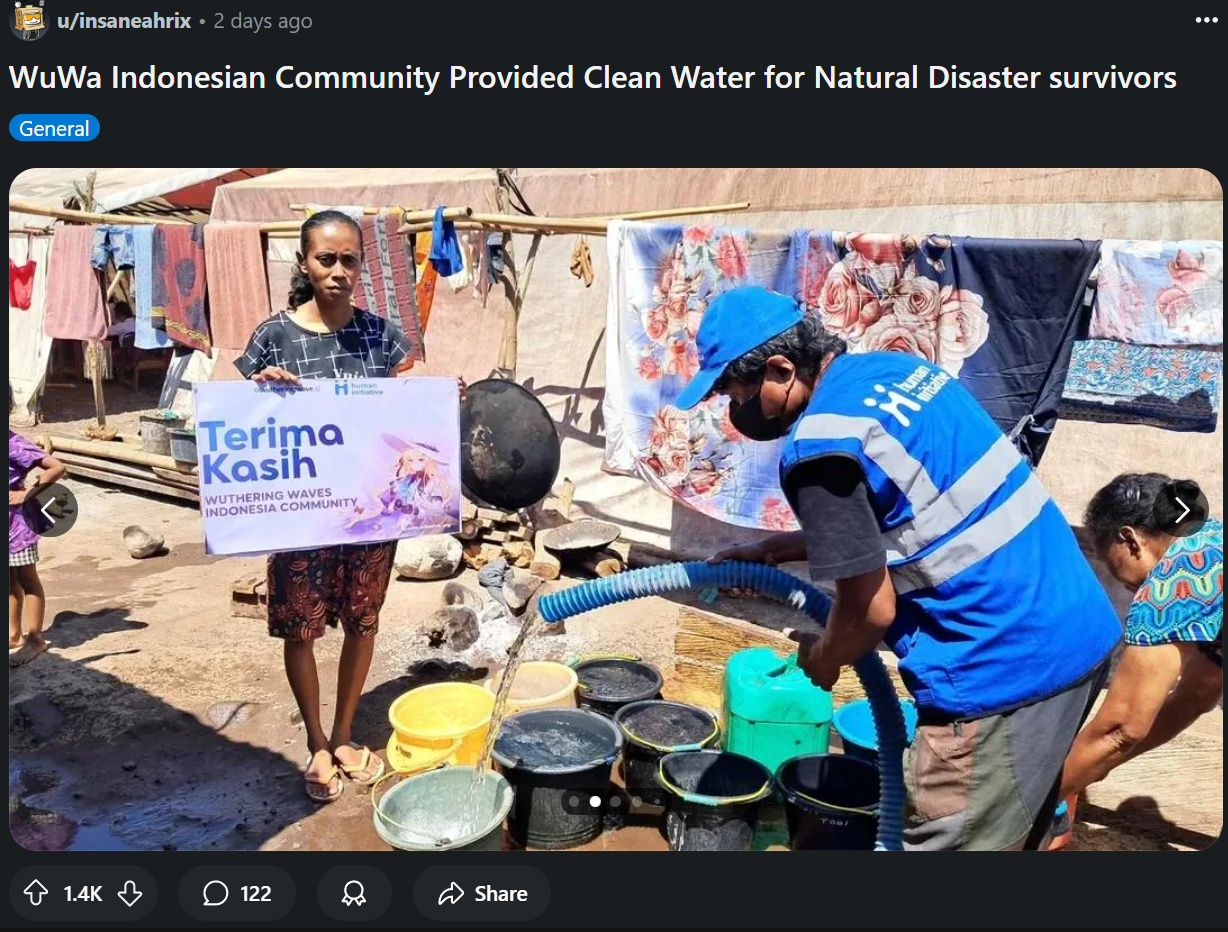Screen dimensions: 1228x932
Task: Select the small fifth gallery dot indicator
Action: pos(657,801)
